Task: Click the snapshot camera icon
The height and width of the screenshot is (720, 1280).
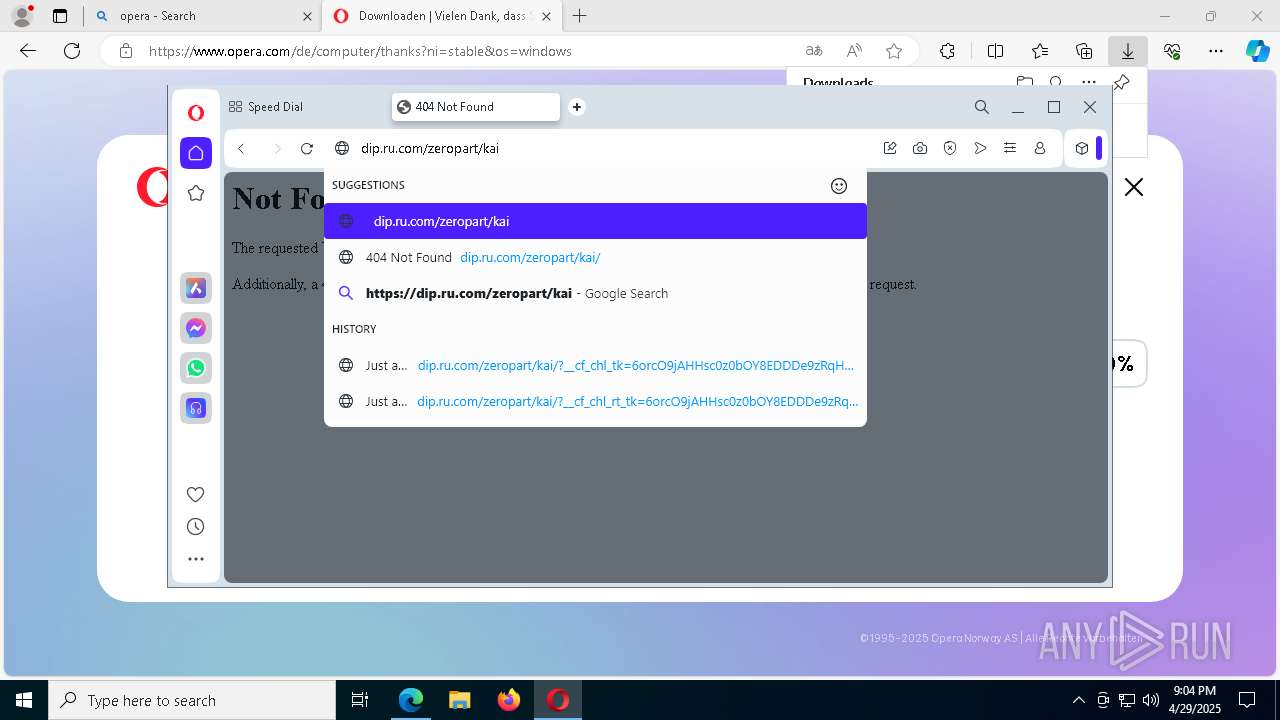Action: pyautogui.click(x=920, y=148)
